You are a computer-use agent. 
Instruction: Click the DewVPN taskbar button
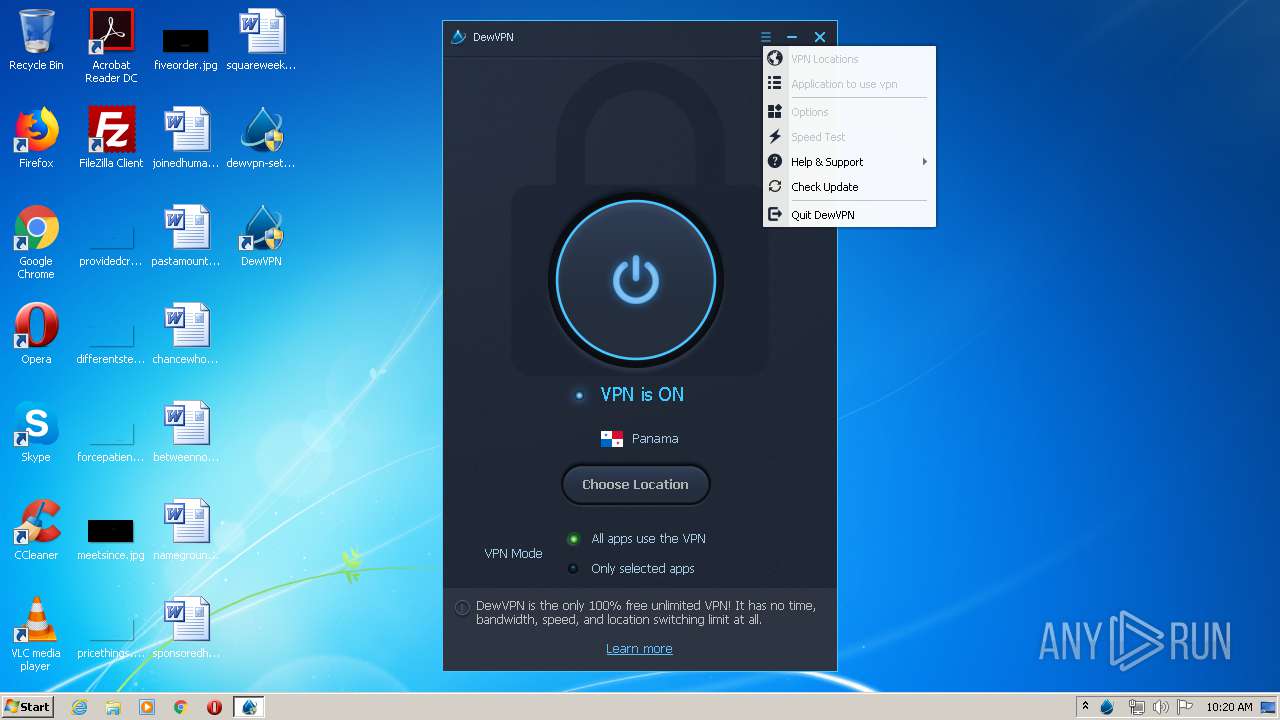coord(249,707)
